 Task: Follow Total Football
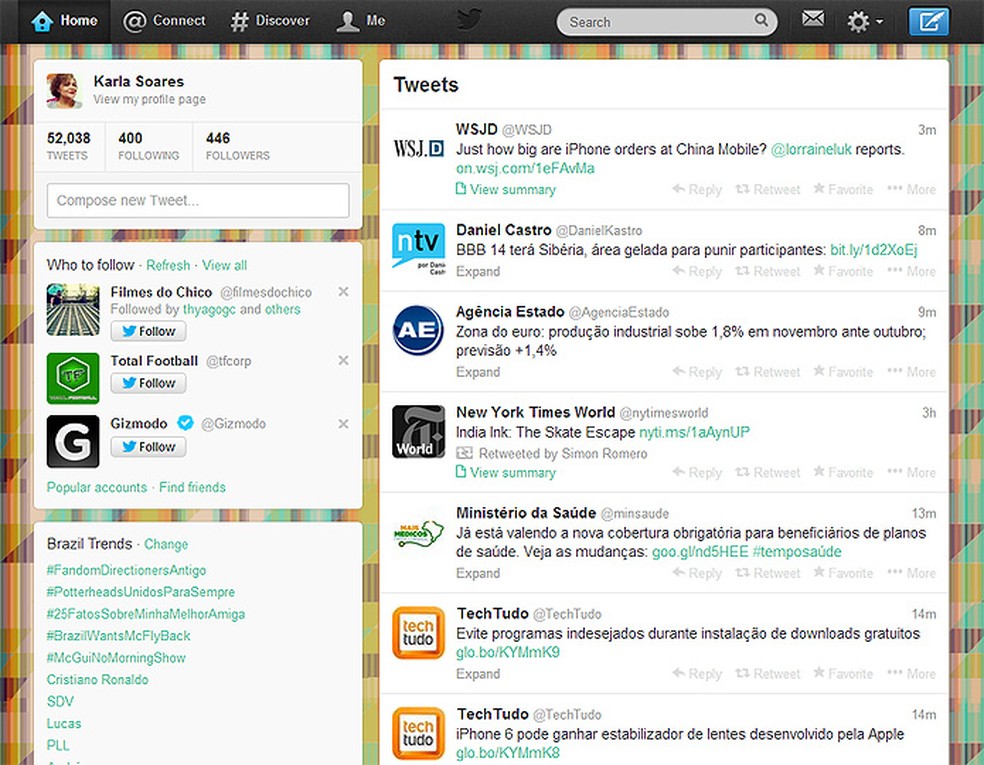tap(148, 383)
